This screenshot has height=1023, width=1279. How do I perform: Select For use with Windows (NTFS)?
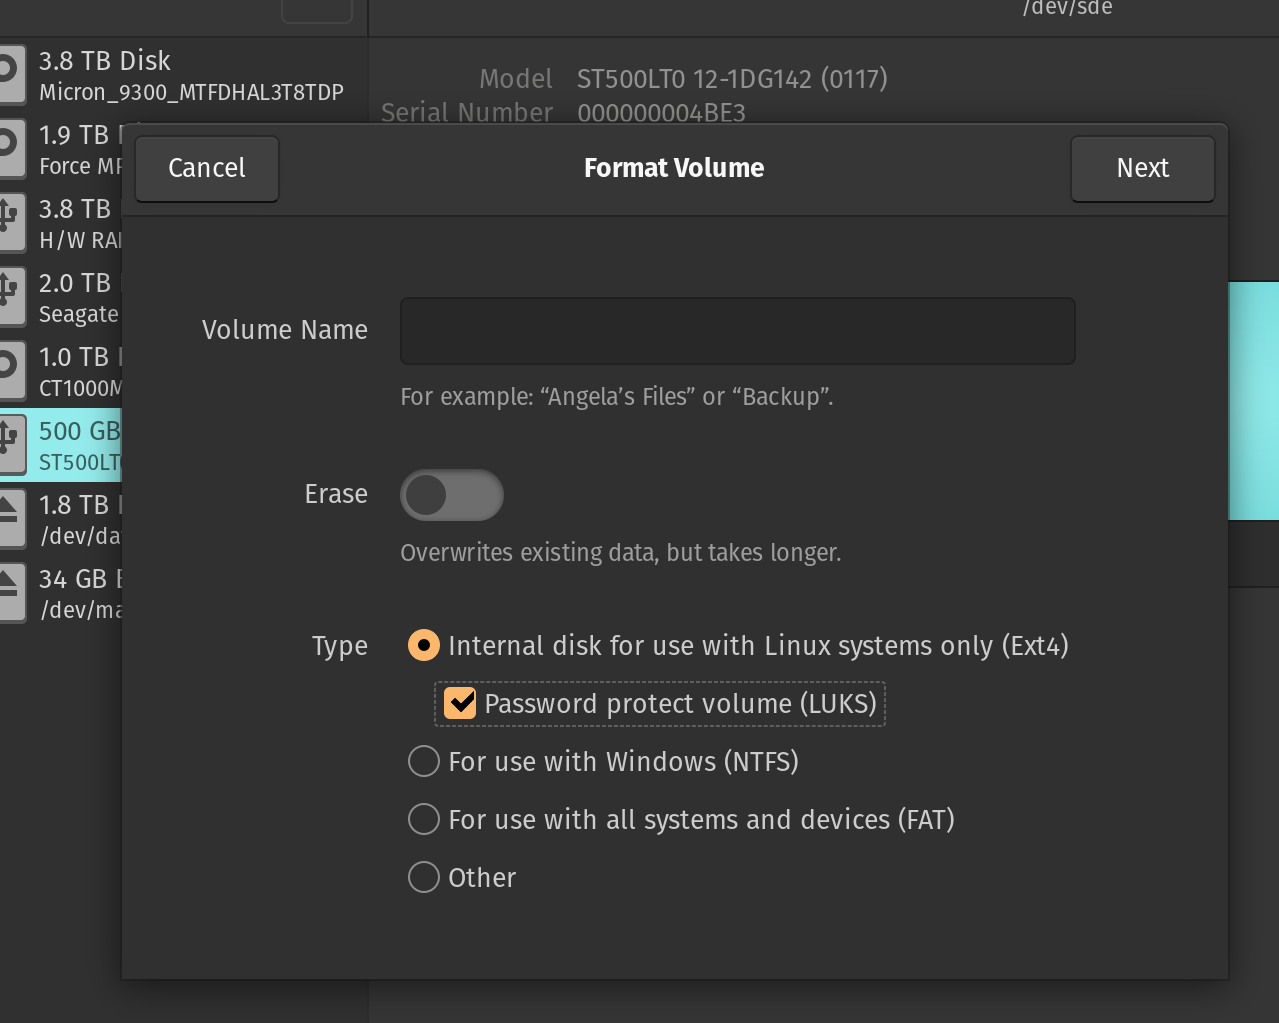coord(424,761)
